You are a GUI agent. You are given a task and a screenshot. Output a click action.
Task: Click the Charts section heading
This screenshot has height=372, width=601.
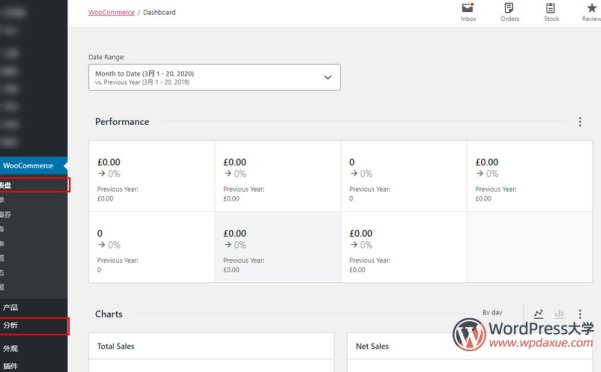click(109, 314)
